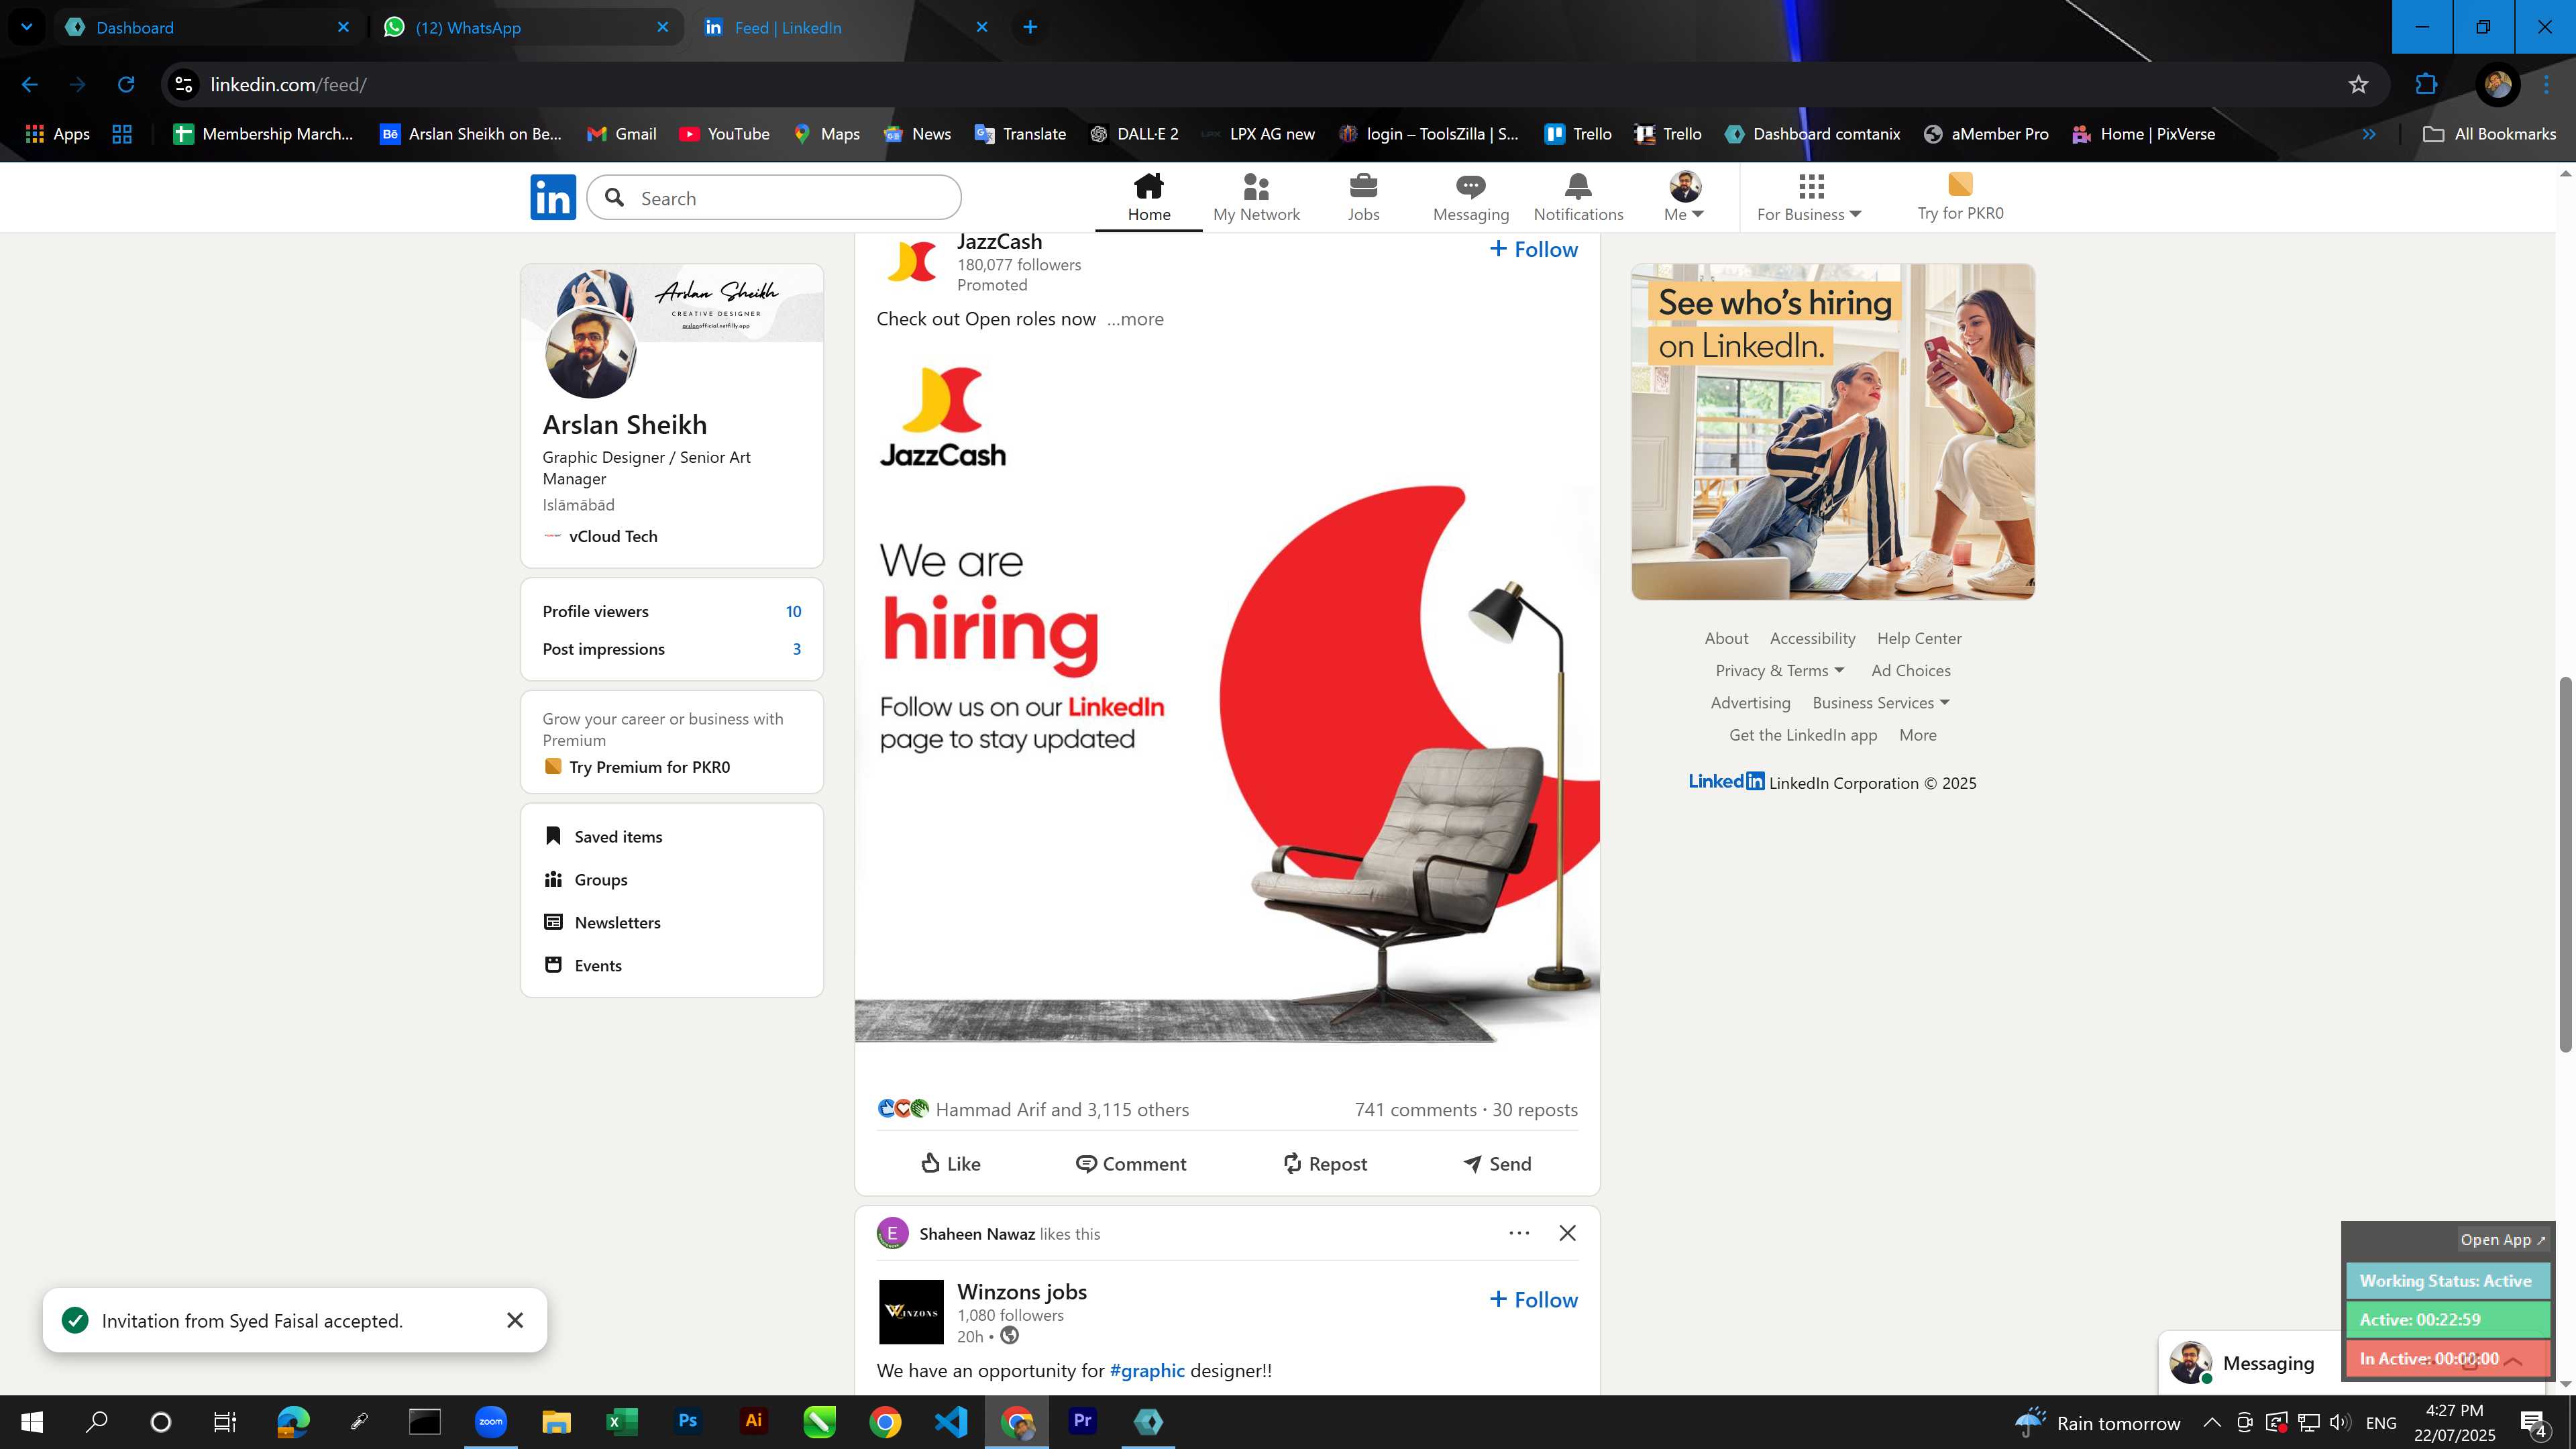
Task: Expand Business Services dropdown
Action: [1880, 702]
